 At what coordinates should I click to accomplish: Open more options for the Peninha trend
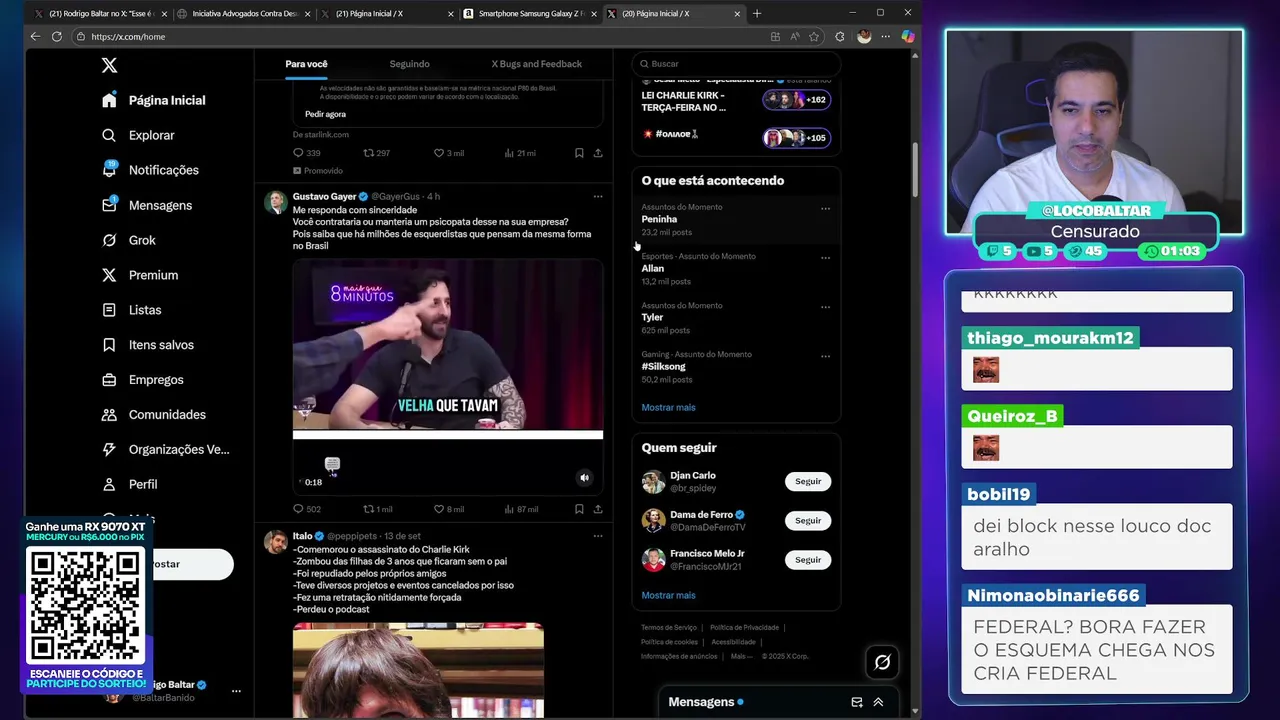click(x=825, y=209)
